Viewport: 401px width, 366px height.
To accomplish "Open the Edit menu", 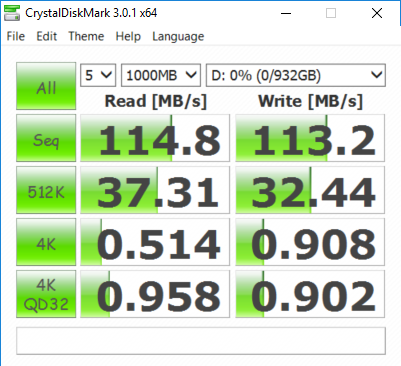I will [x=47, y=36].
